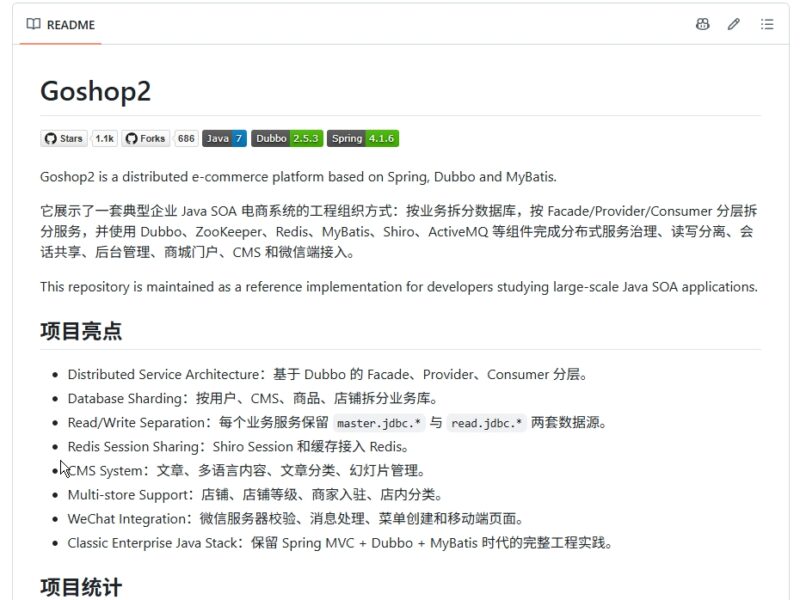Click the 1.1k stars count badge
The height and width of the screenshot is (600, 800).
coord(105,138)
